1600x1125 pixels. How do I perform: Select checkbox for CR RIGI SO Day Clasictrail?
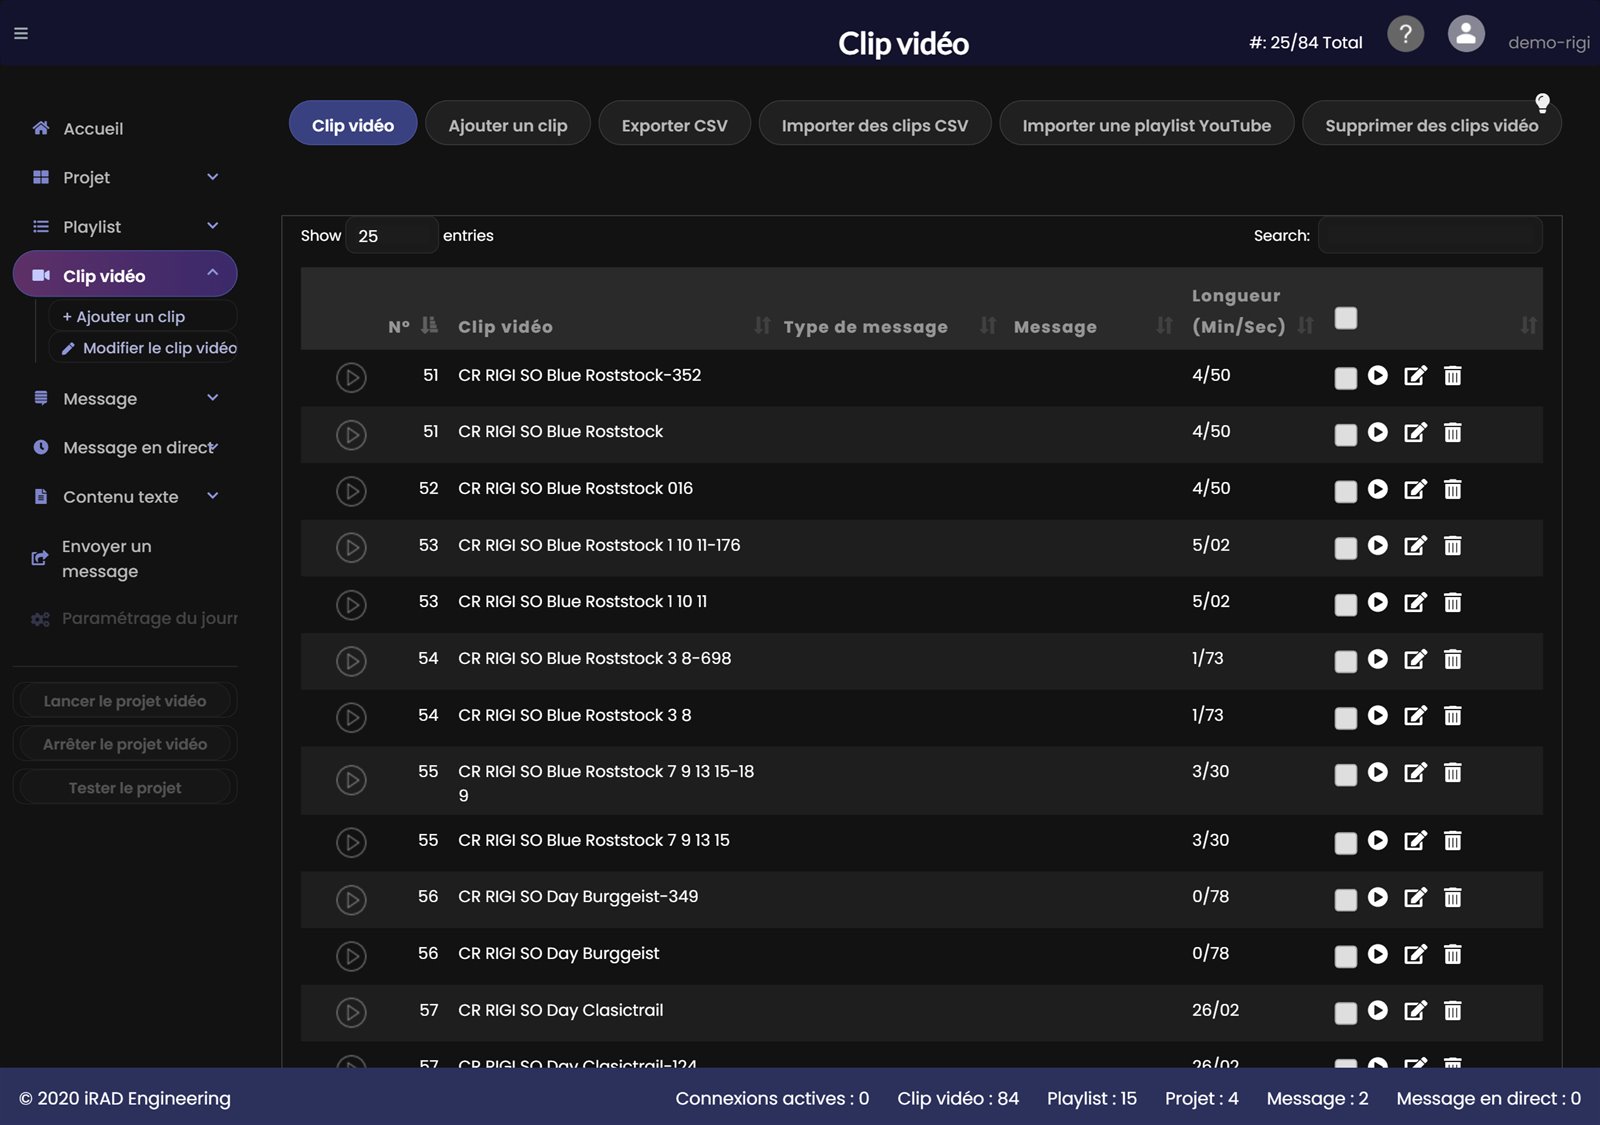1346,1013
